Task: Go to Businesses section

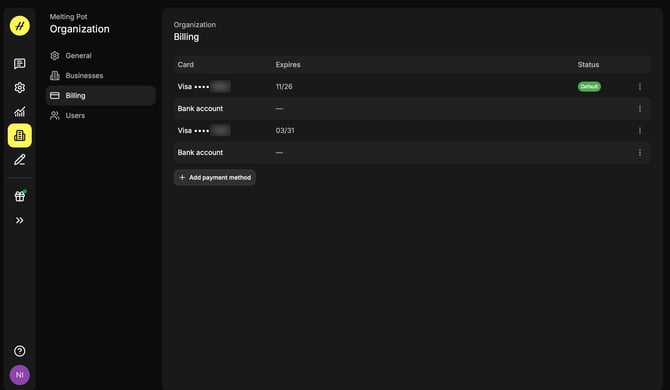Action: [x=100, y=76]
